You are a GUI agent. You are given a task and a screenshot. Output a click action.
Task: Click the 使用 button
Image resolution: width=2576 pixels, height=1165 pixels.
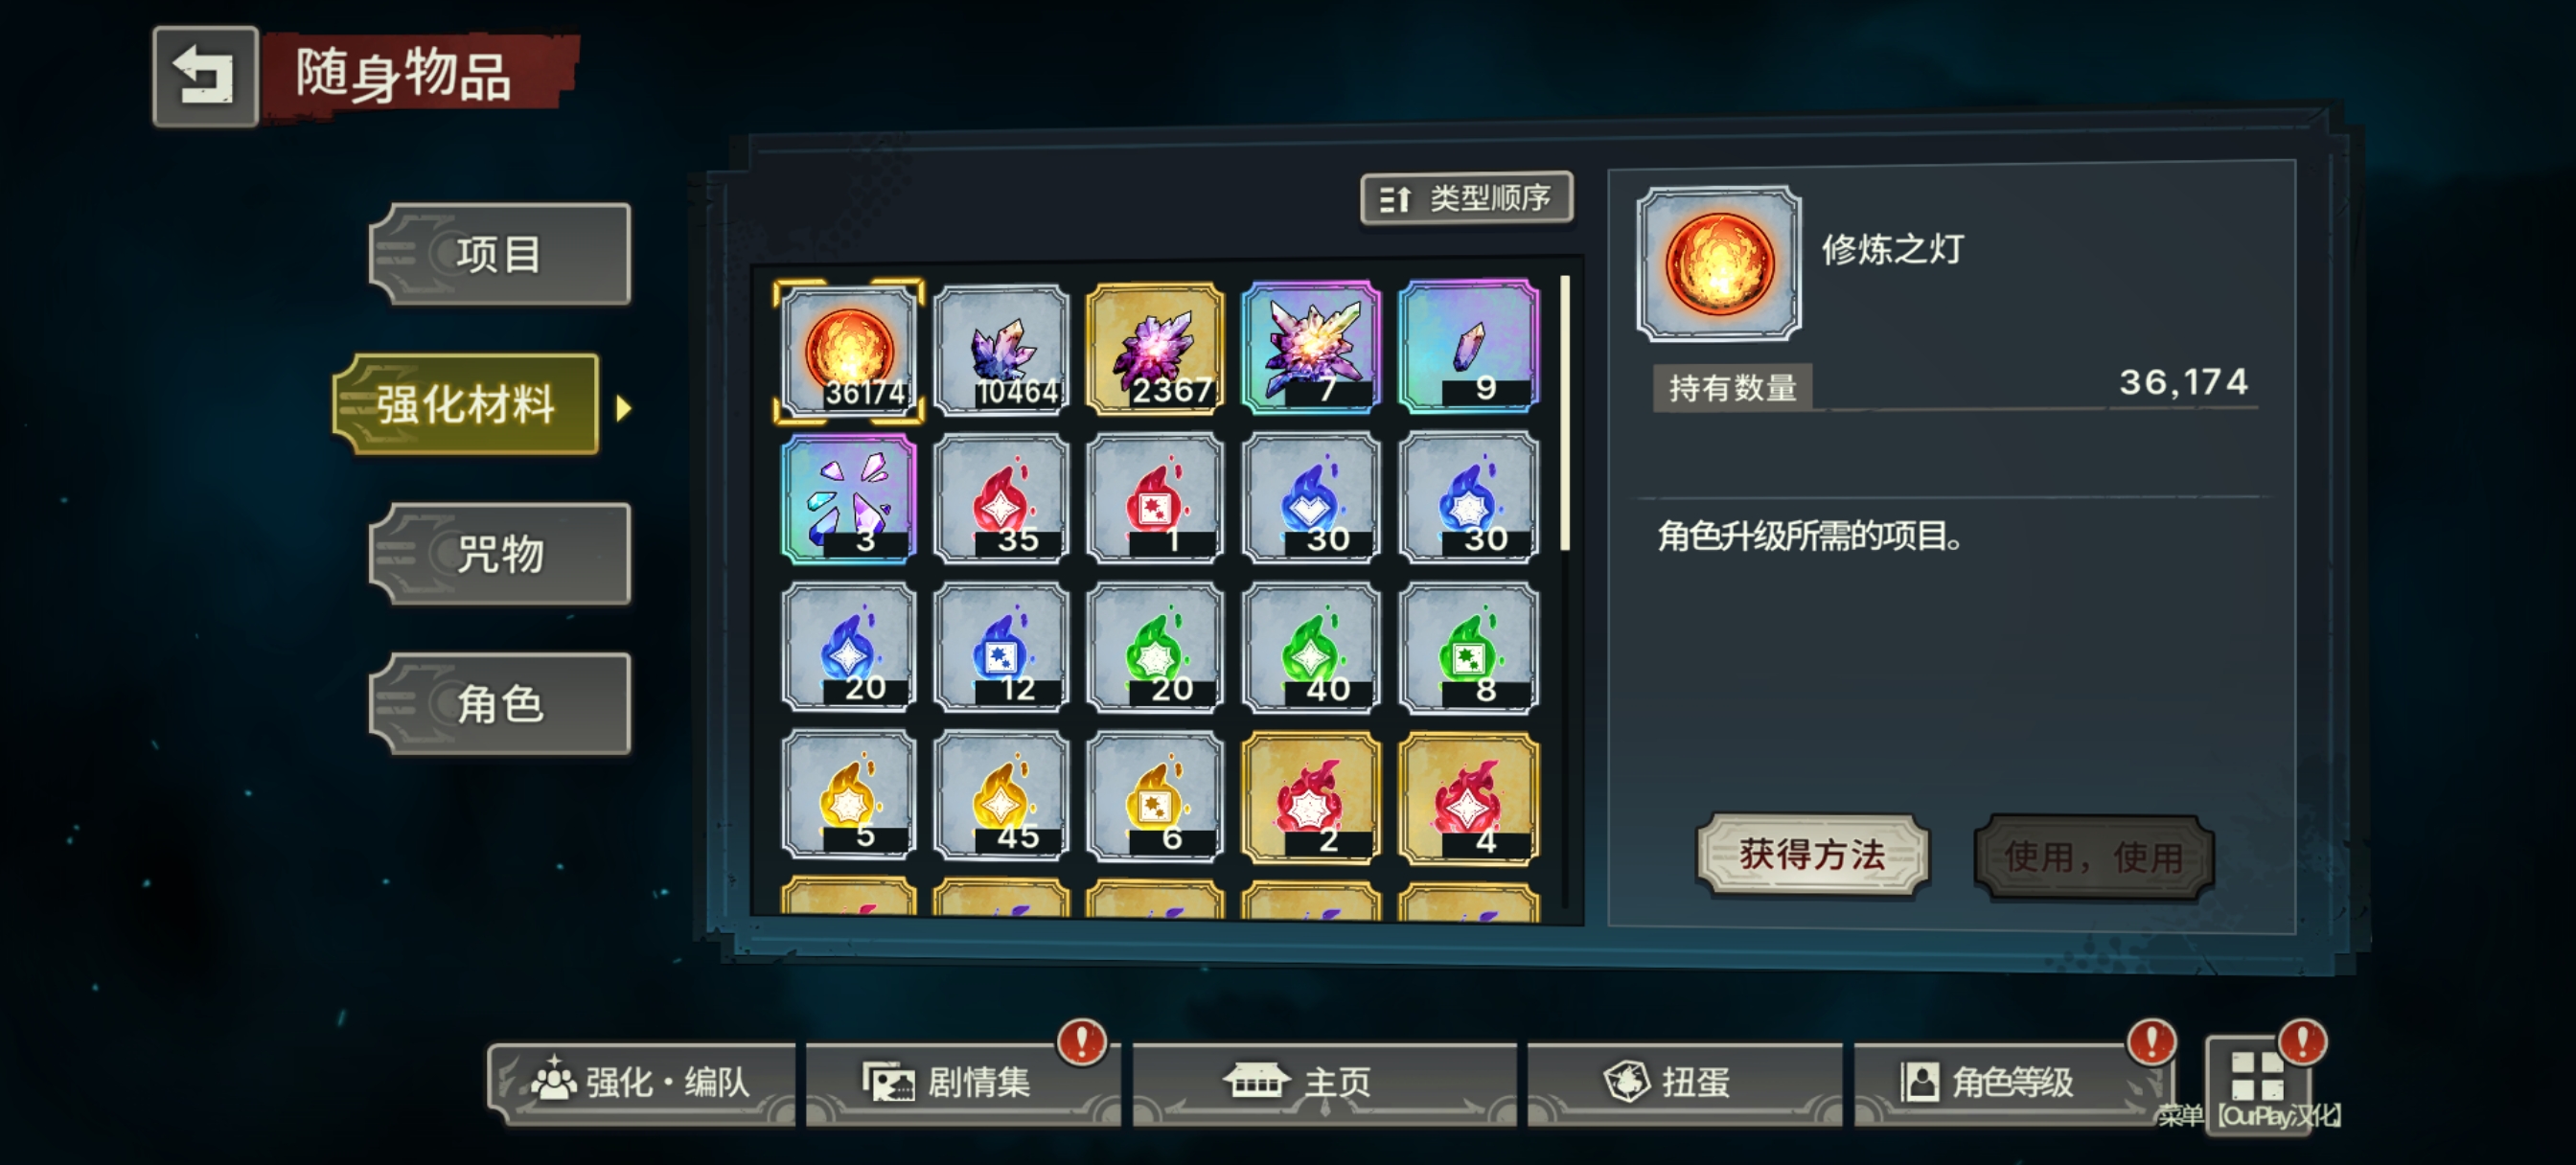coord(2093,857)
